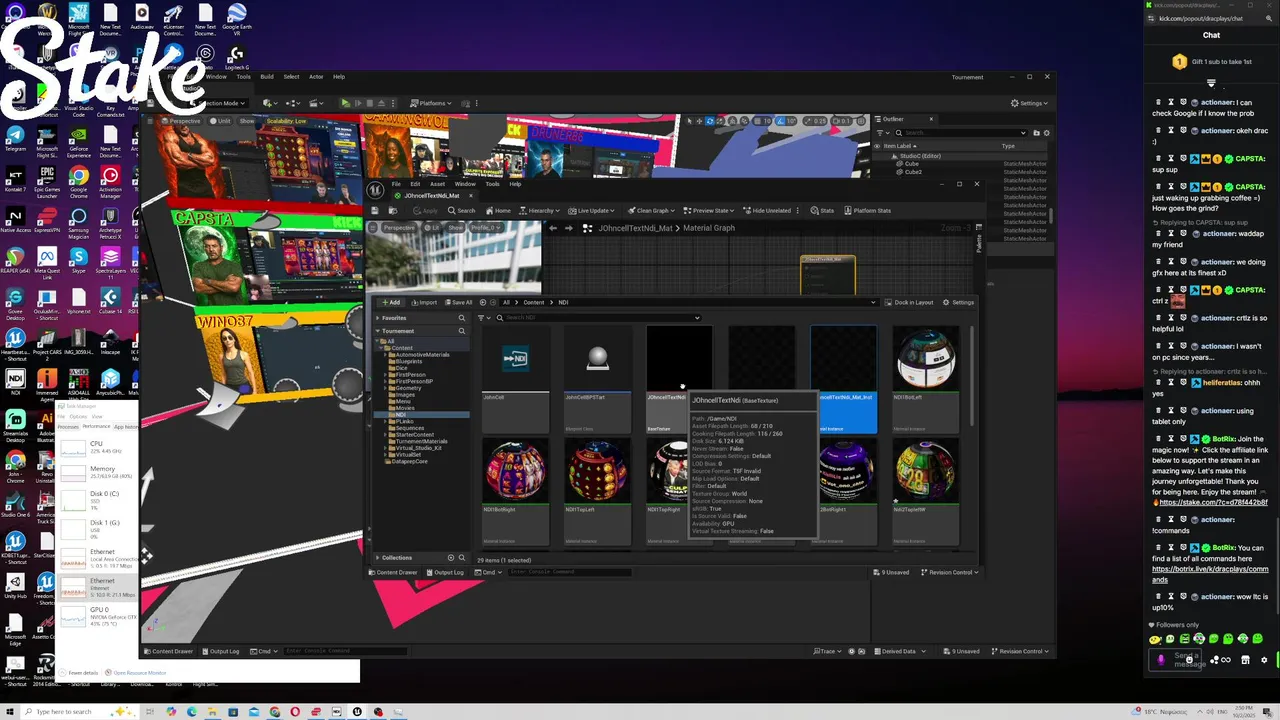The image size is (1280, 720).
Task: Select the StarterContent folder
Action: pos(414,435)
